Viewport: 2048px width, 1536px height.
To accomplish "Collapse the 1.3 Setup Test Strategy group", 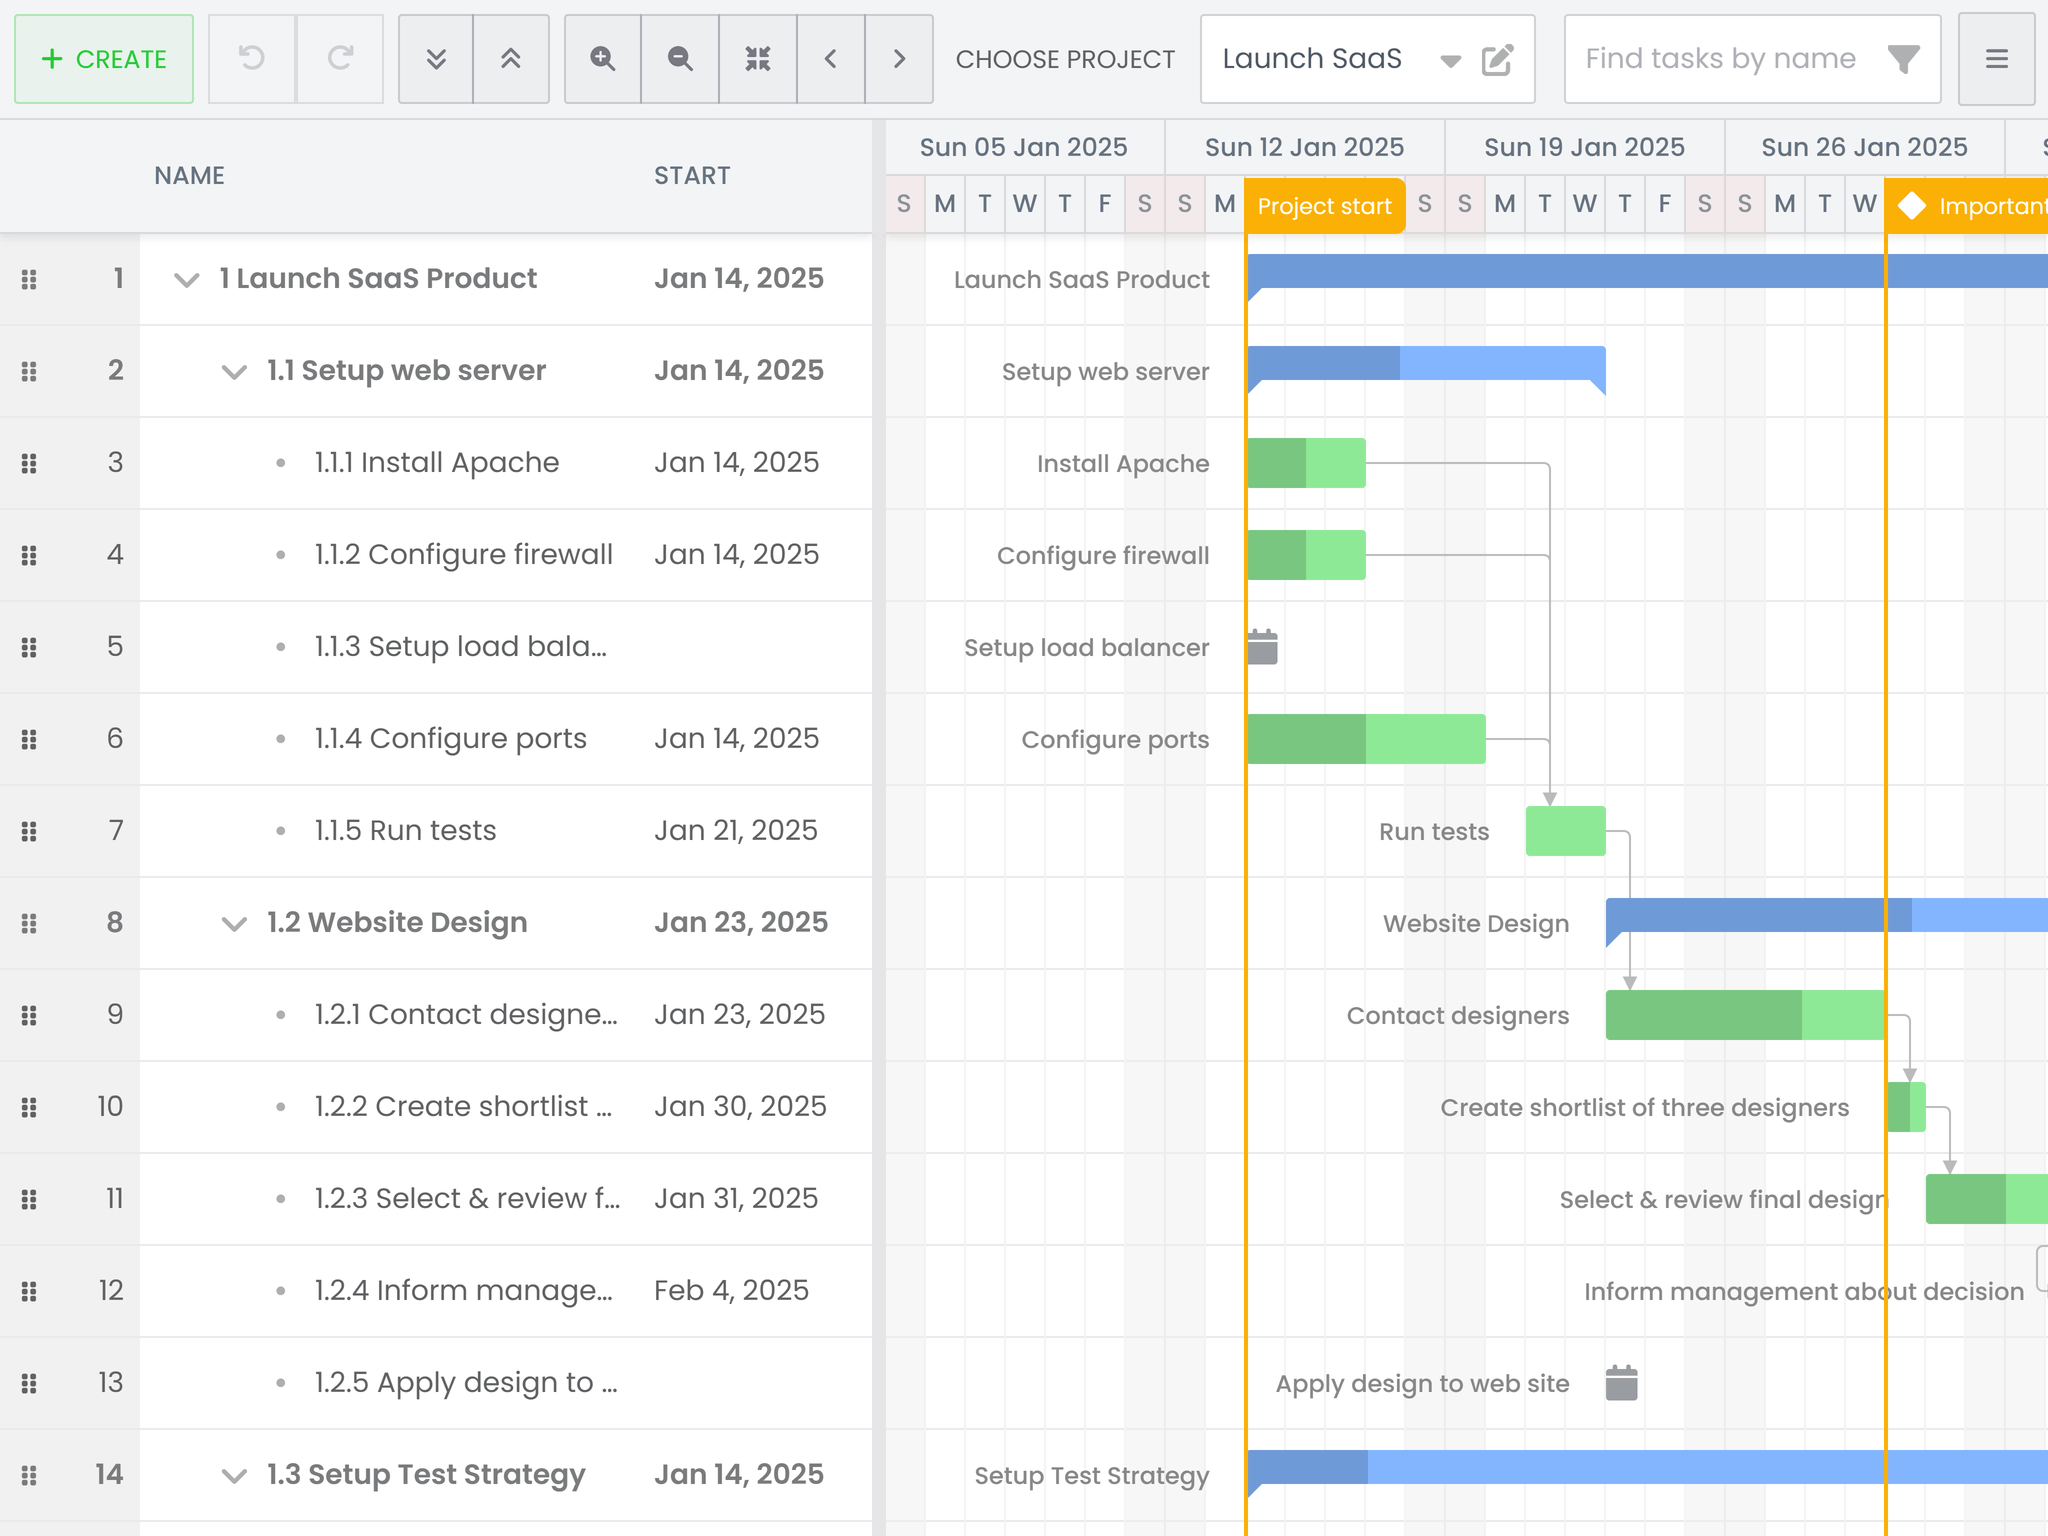I will click(x=234, y=1476).
